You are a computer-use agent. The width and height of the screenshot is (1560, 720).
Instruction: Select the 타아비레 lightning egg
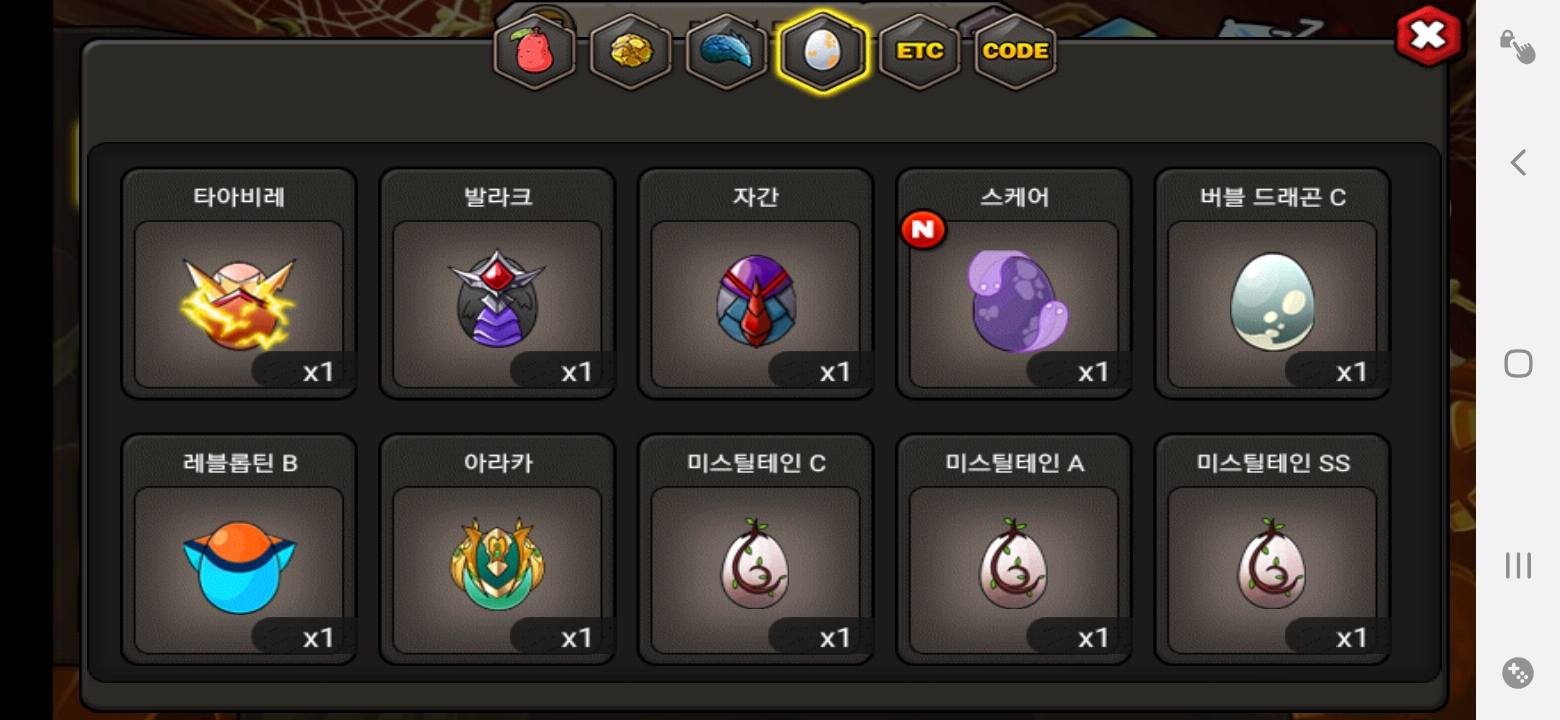coord(239,284)
